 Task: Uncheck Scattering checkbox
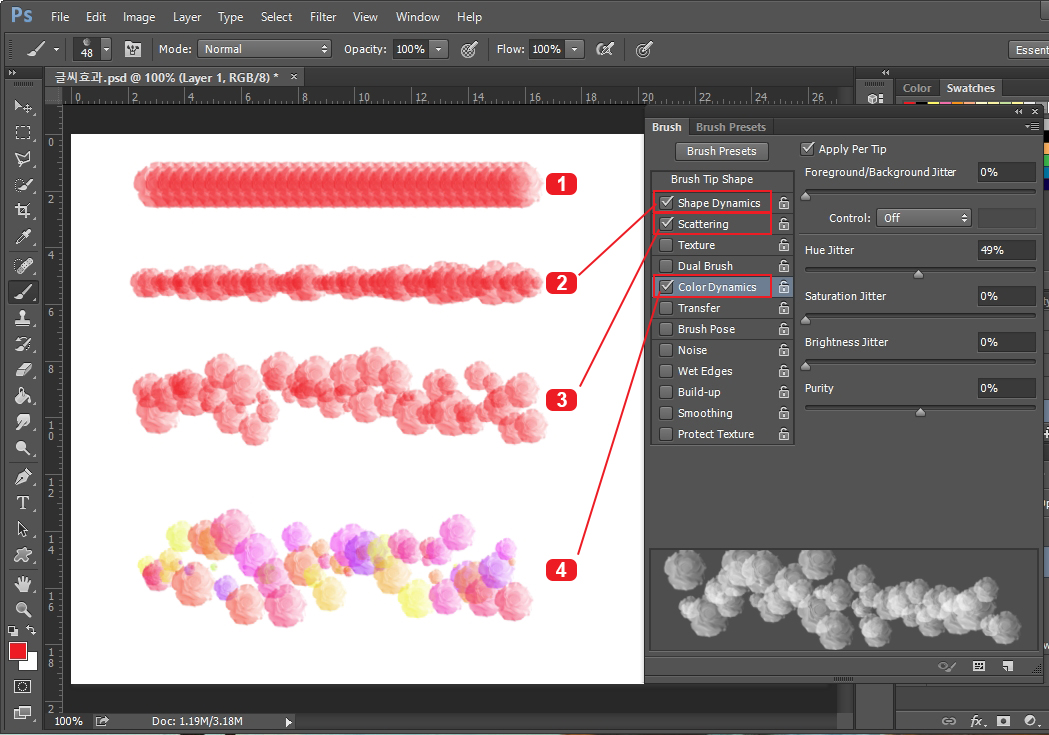(x=666, y=223)
